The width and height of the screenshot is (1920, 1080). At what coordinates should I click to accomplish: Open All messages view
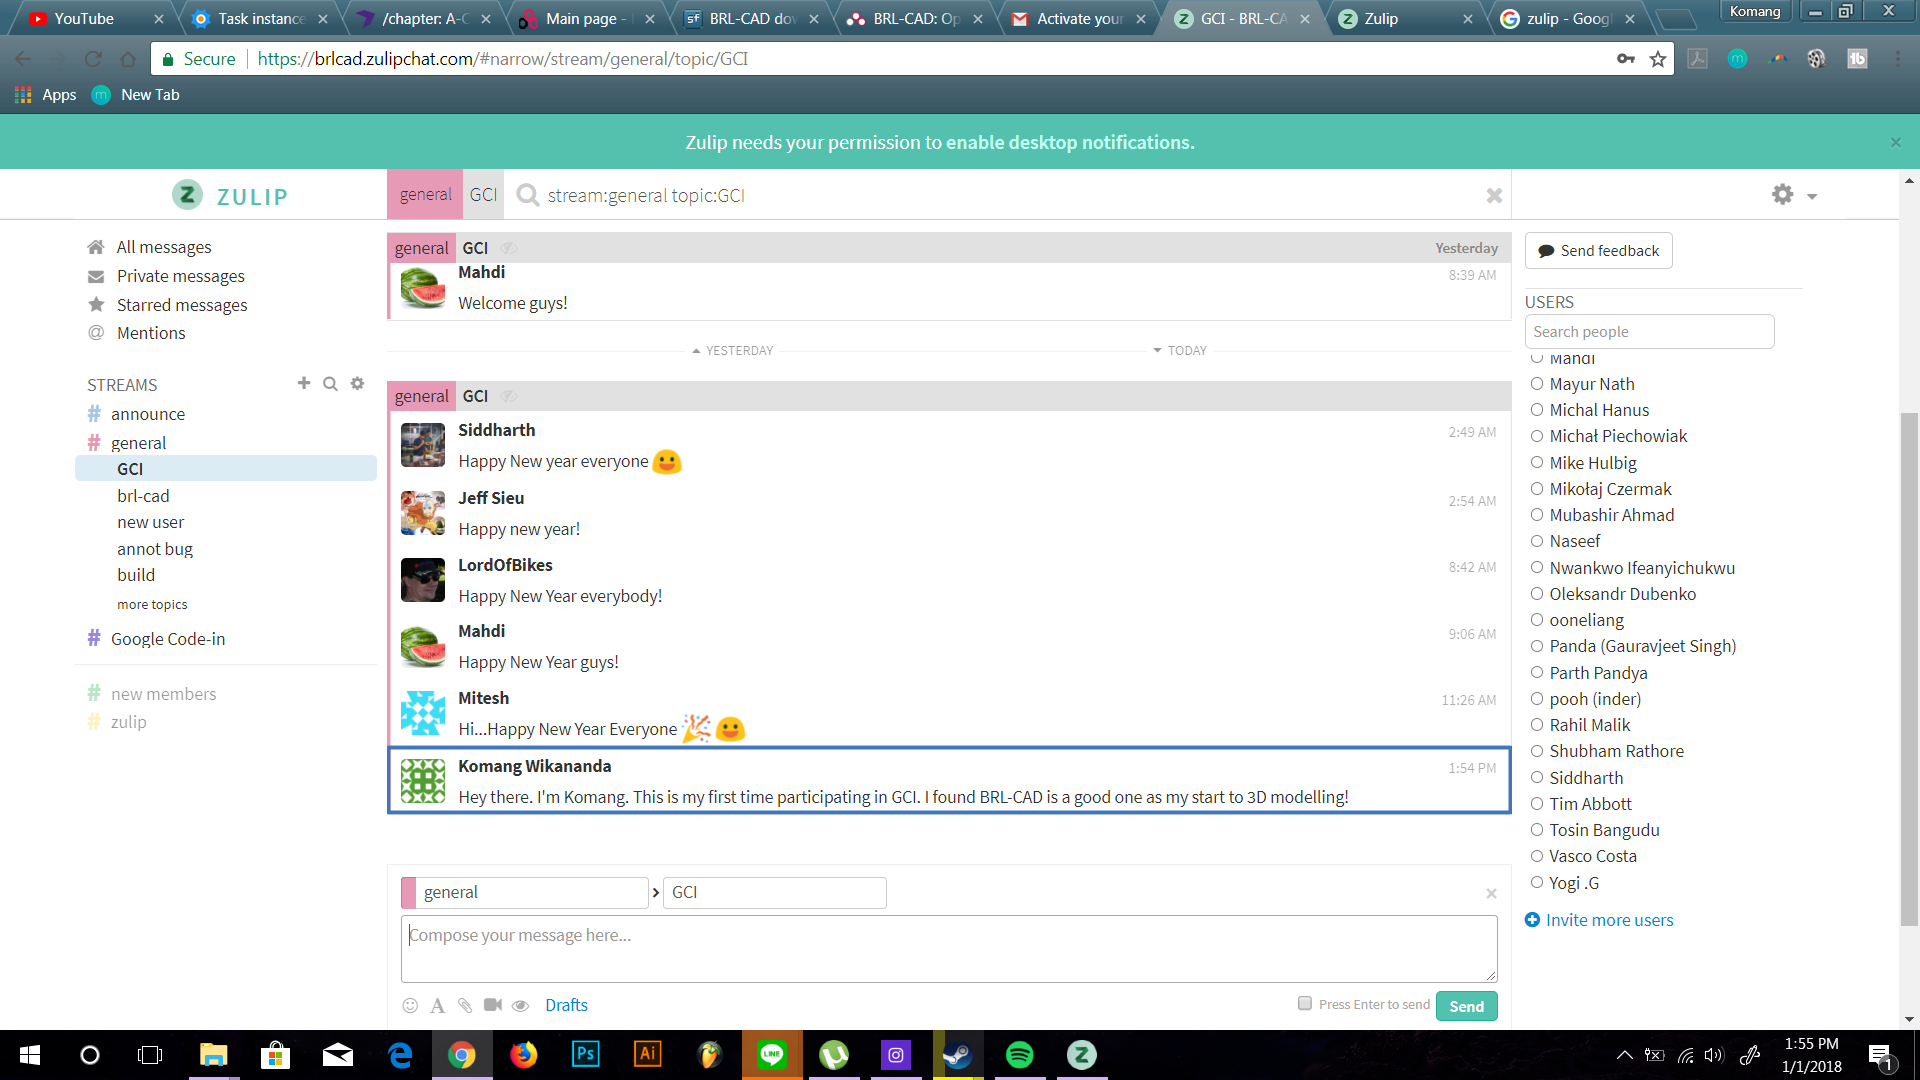pyautogui.click(x=164, y=247)
